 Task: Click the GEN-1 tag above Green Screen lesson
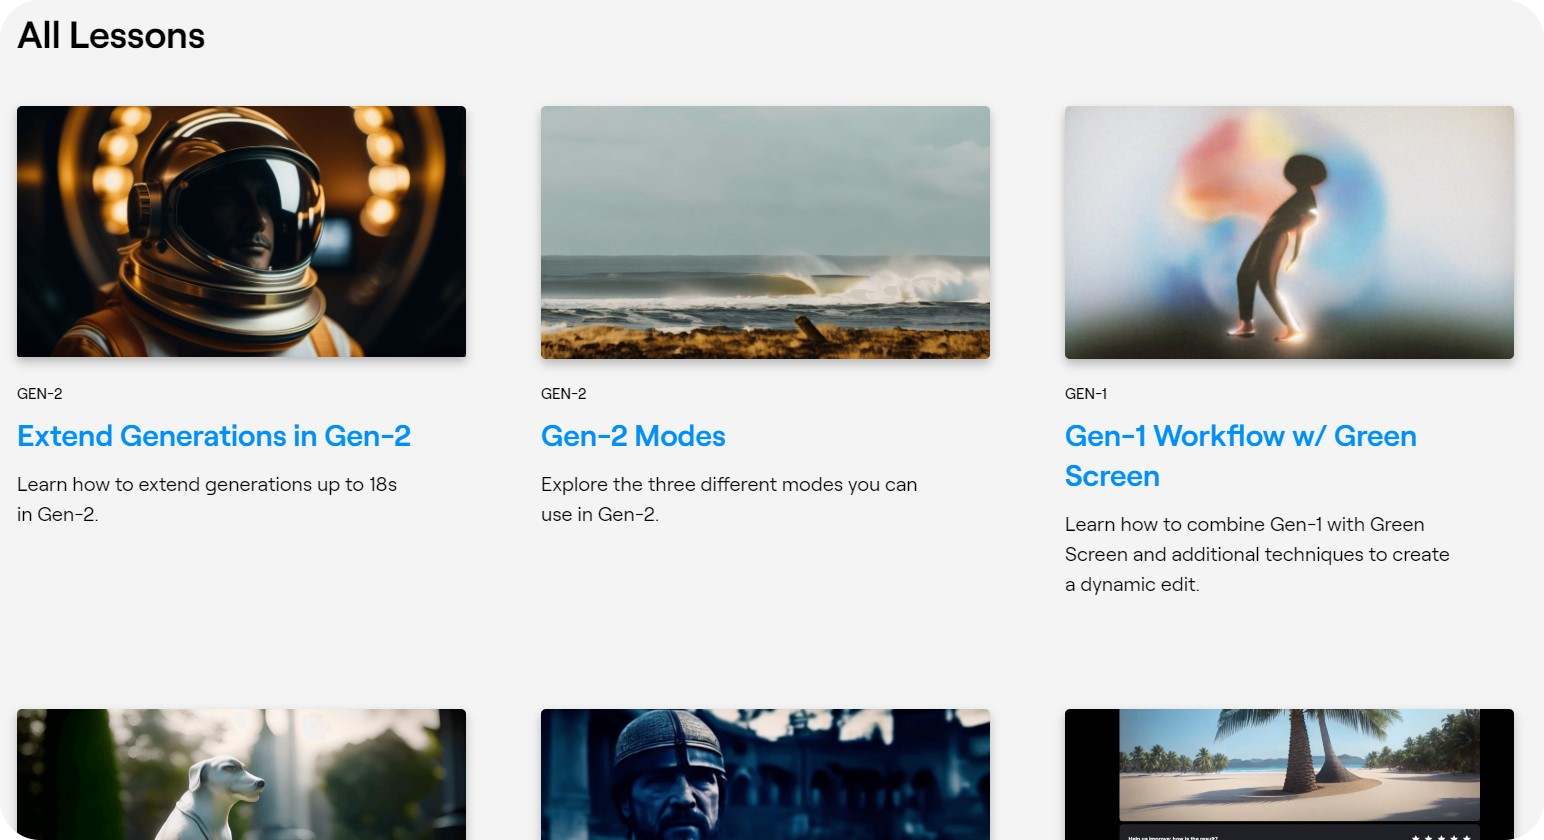pos(1086,394)
